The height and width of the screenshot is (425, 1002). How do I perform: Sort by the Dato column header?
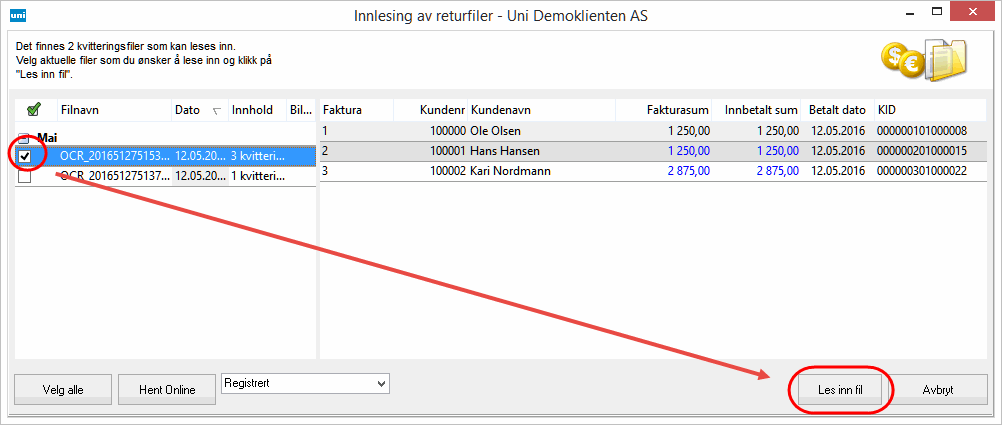(197, 110)
